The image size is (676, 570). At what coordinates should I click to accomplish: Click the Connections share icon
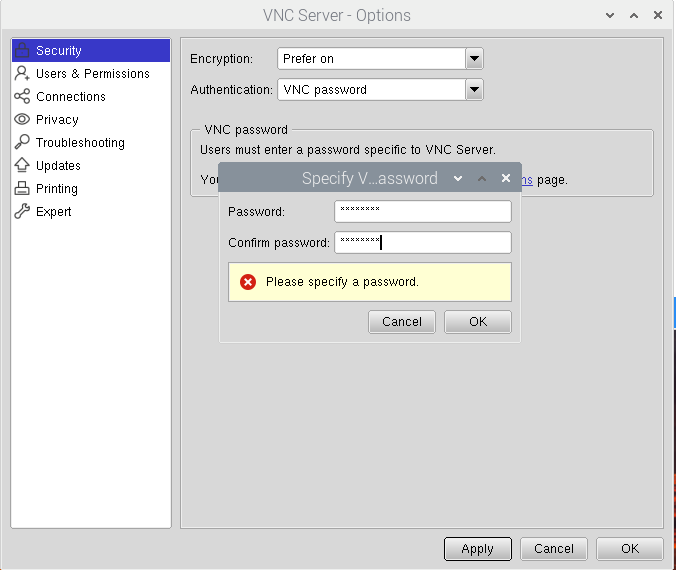click(22, 96)
